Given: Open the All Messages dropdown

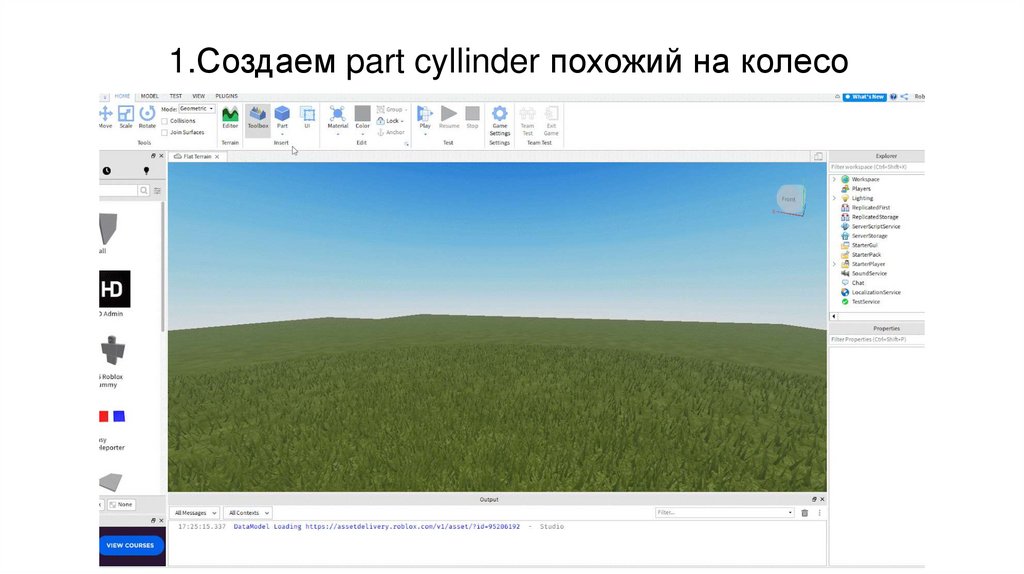Looking at the screenshot, I should (195, 513).
